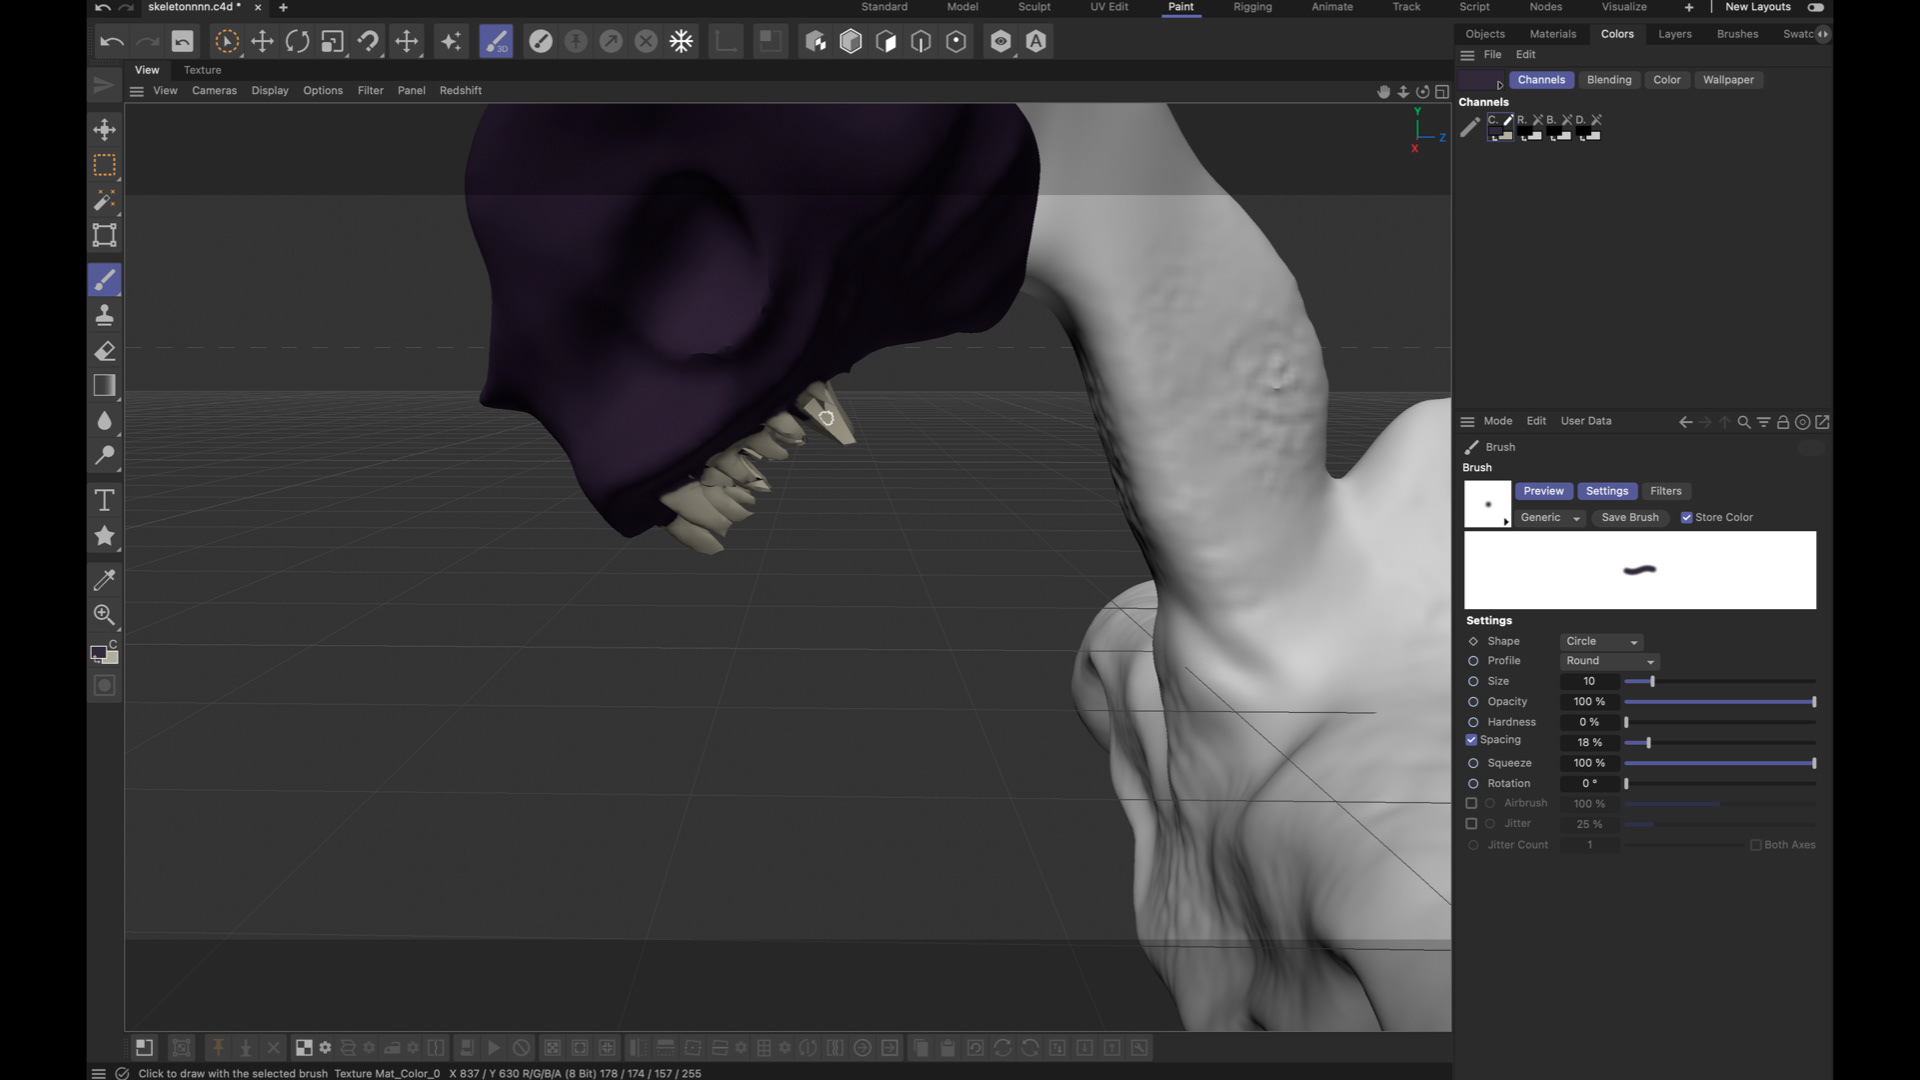Switch to the Layers panel tab
Screen dimensions: 1920x1080
[x=1675, y=34]
